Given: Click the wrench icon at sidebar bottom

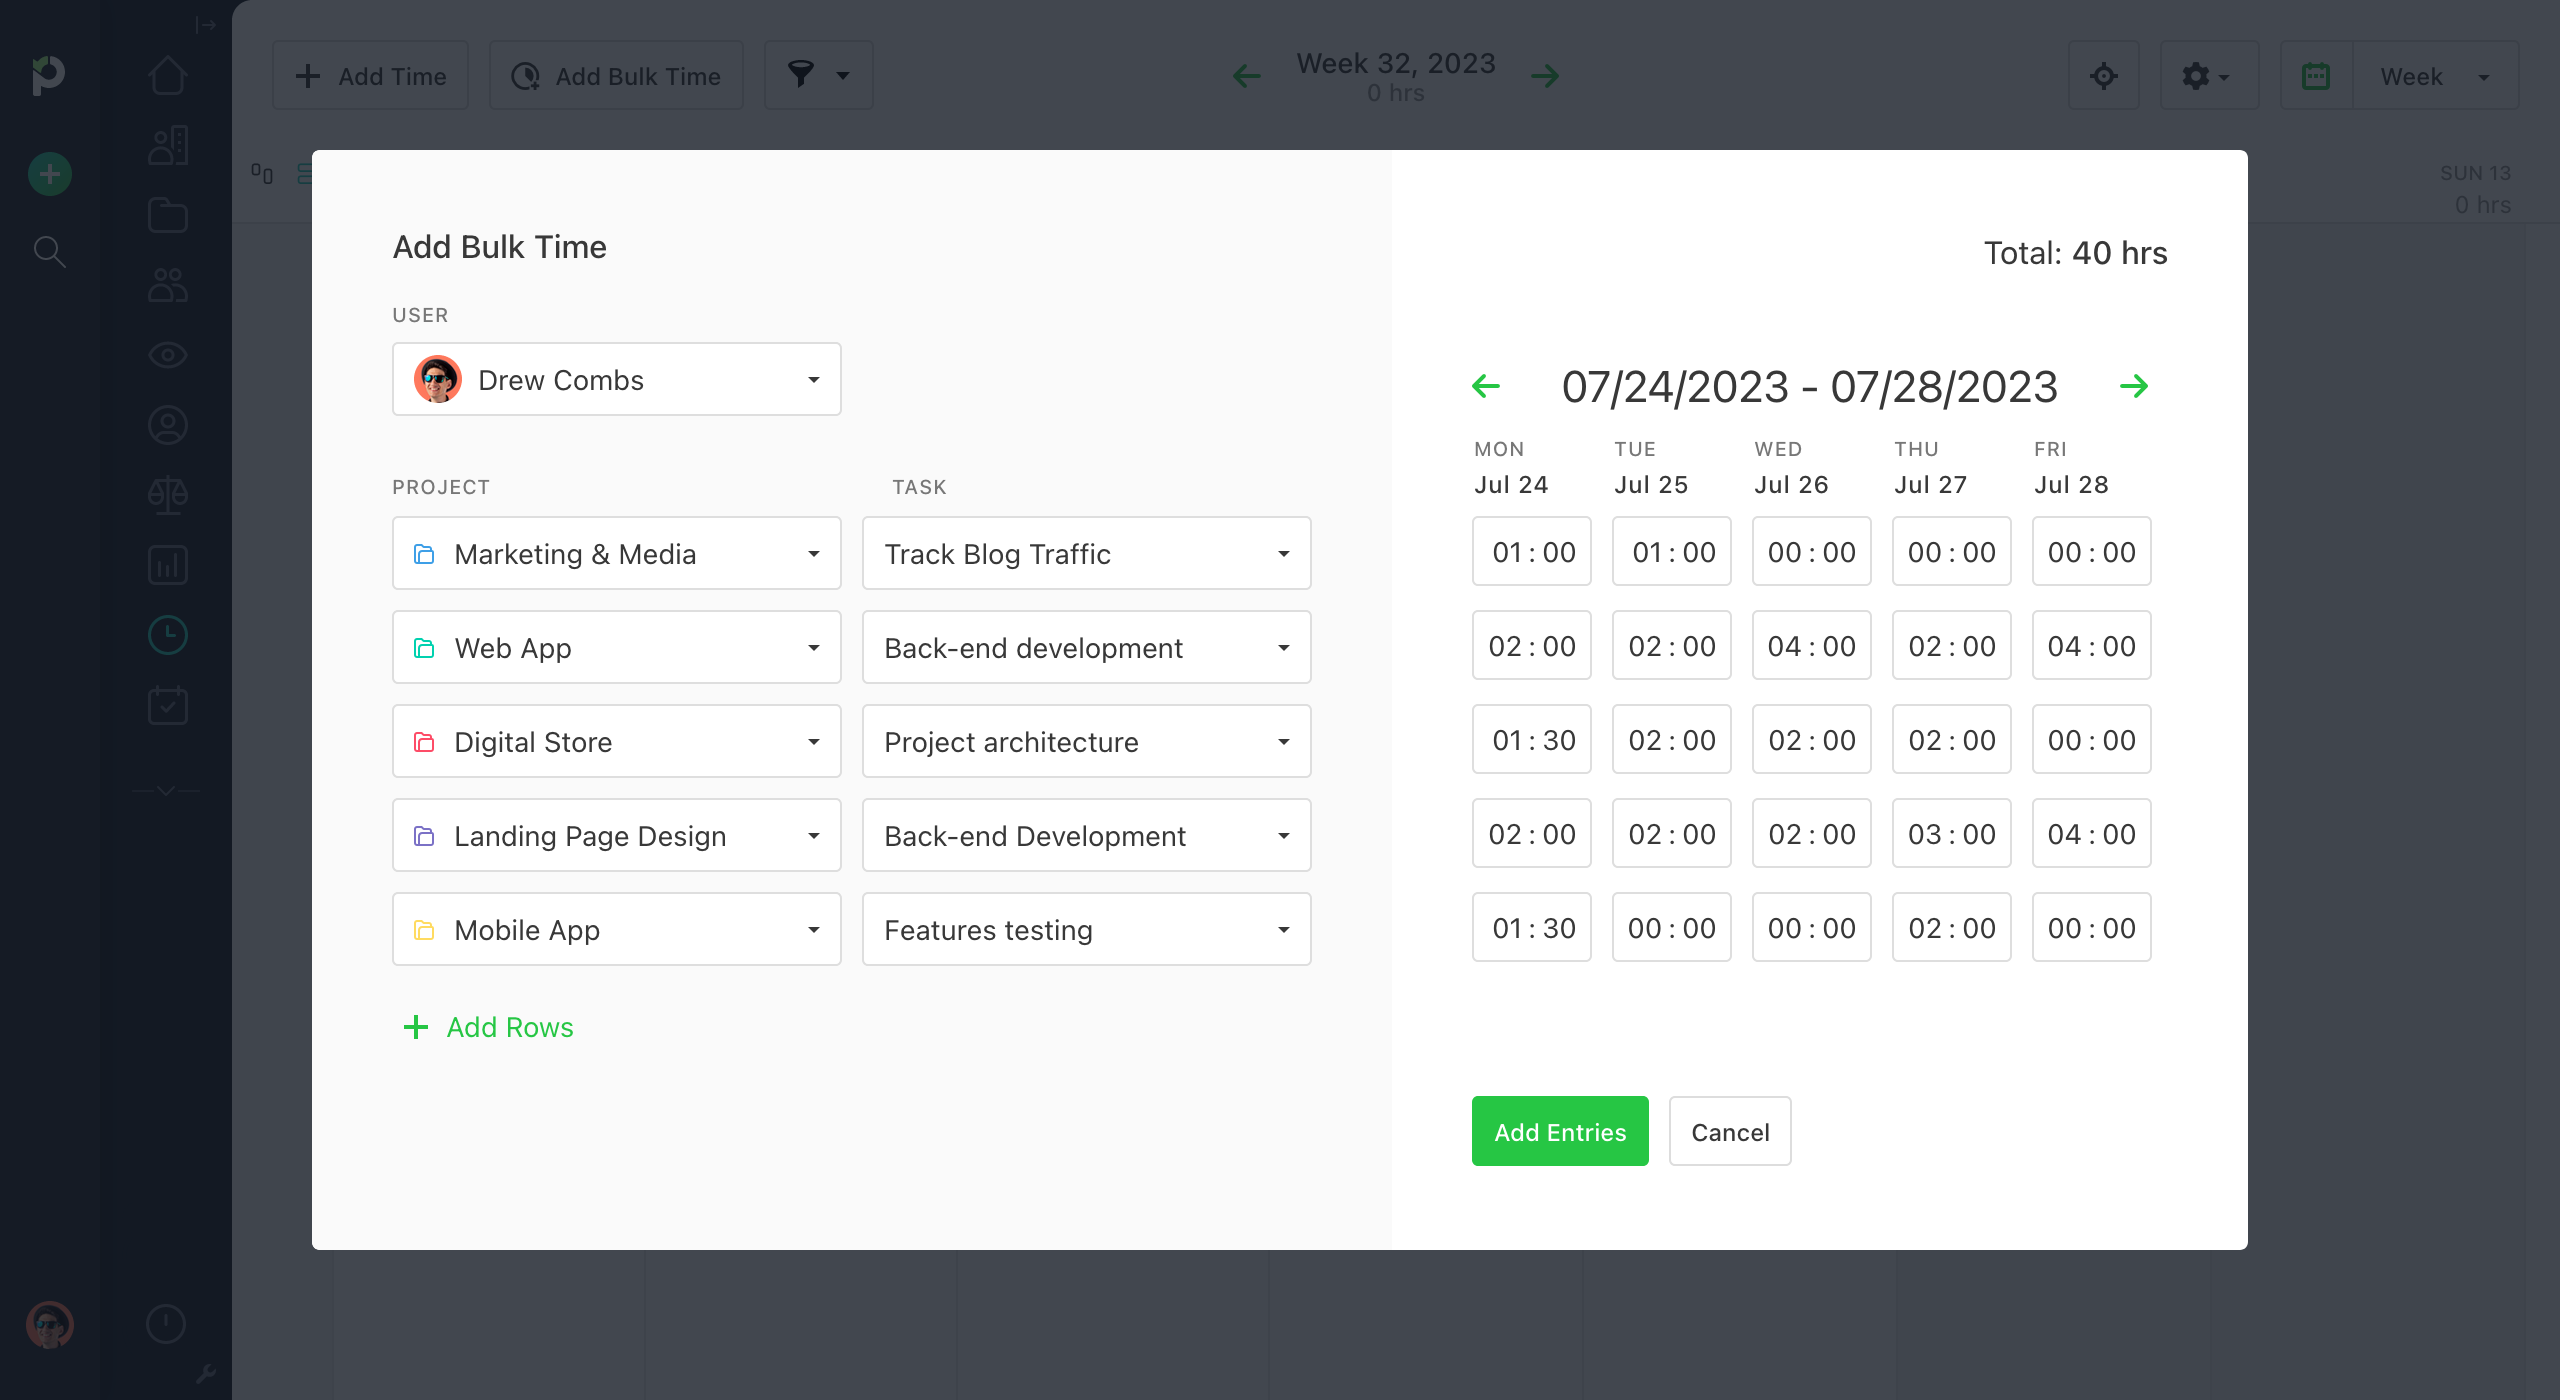Looking at the screenshot, I should pos(208,1373).
